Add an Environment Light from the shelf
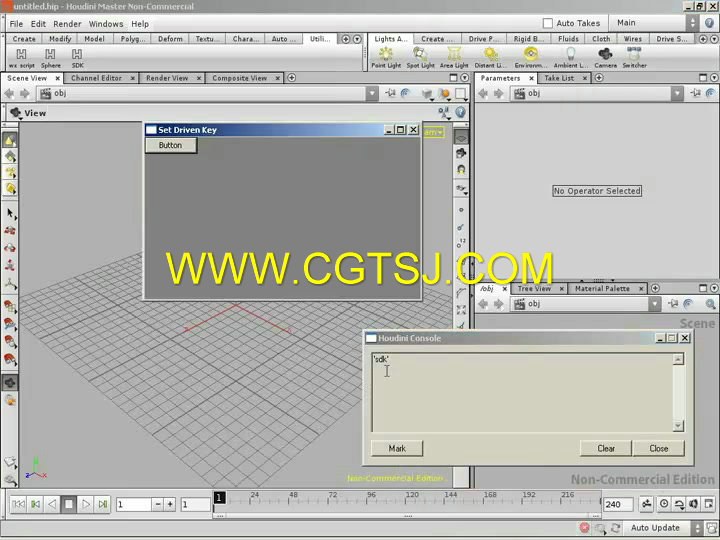720x540 pixels. click(x=531, y=58)
